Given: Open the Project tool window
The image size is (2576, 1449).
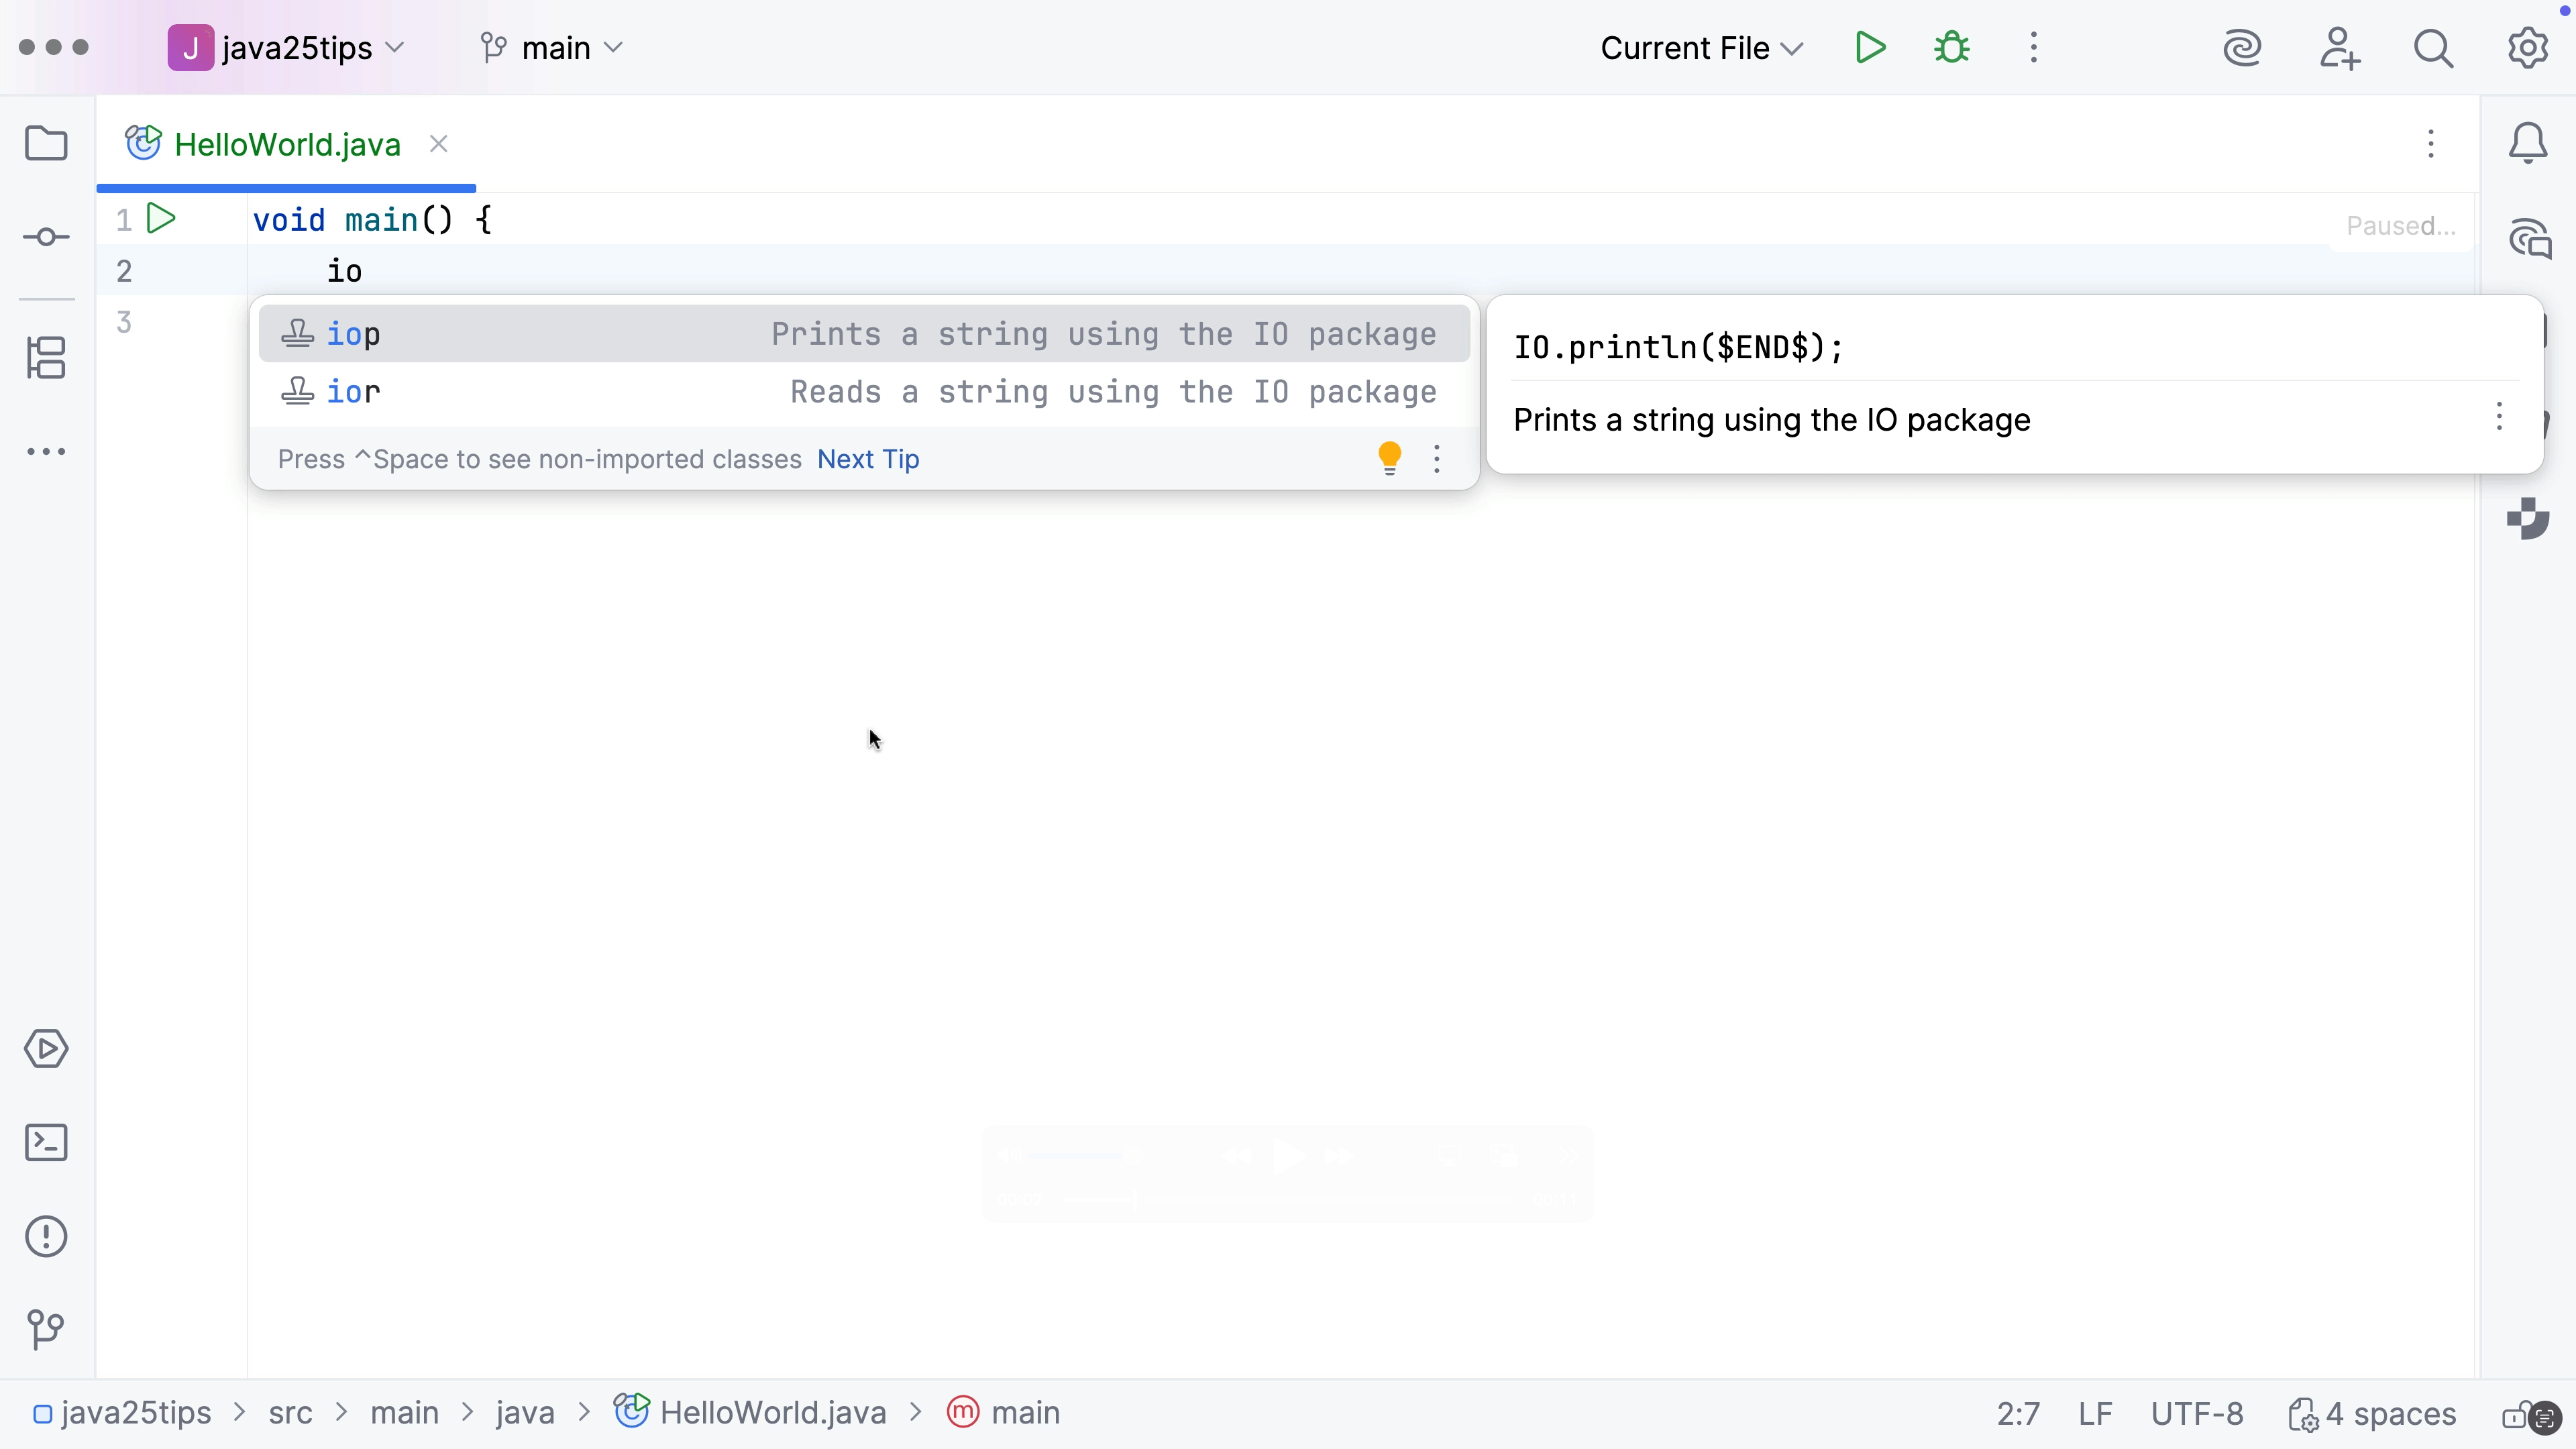Looking at the screenshot, I should 47,143.
